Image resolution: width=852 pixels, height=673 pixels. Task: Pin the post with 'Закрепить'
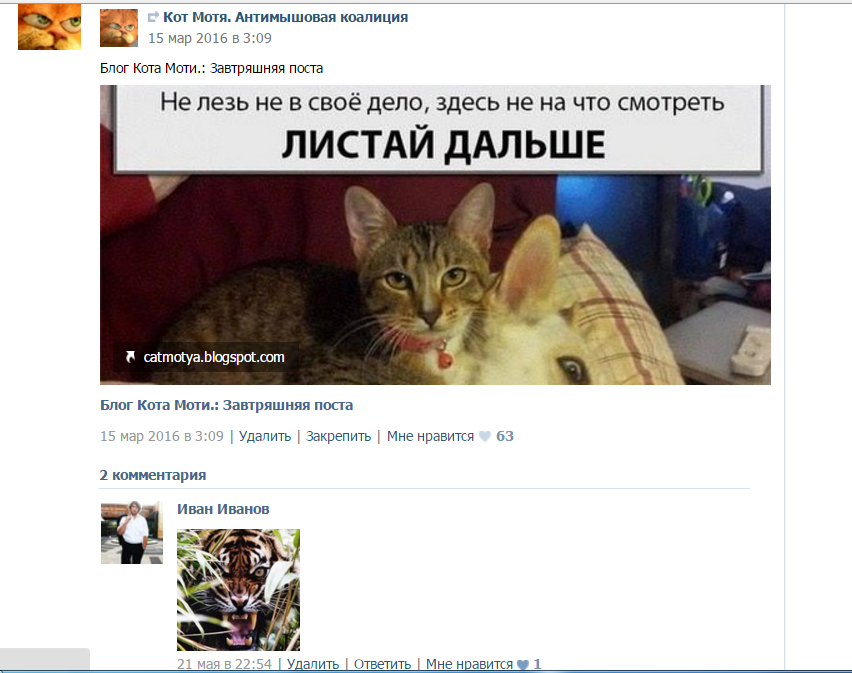point(338,436)
